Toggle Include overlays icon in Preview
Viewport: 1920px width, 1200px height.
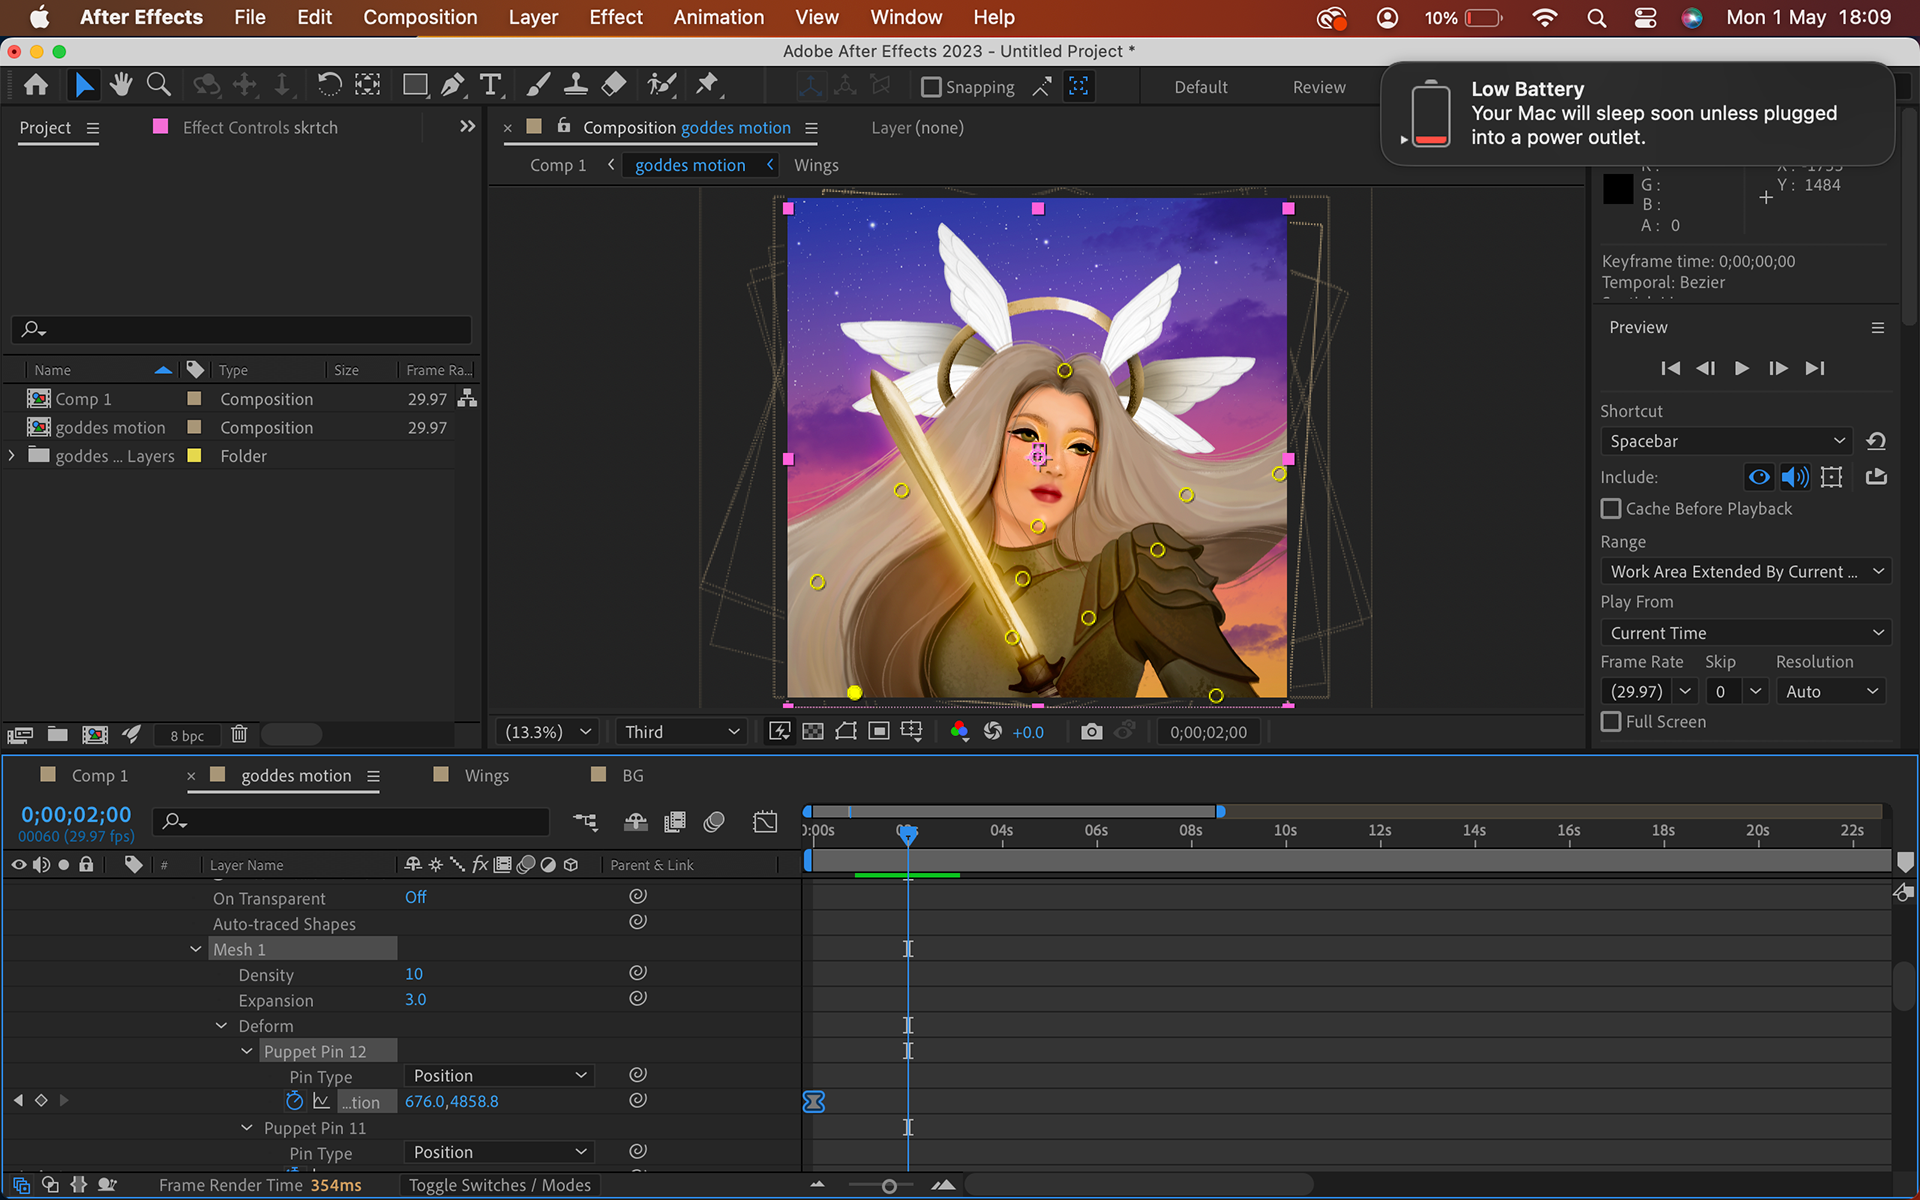pos(1832,477)
